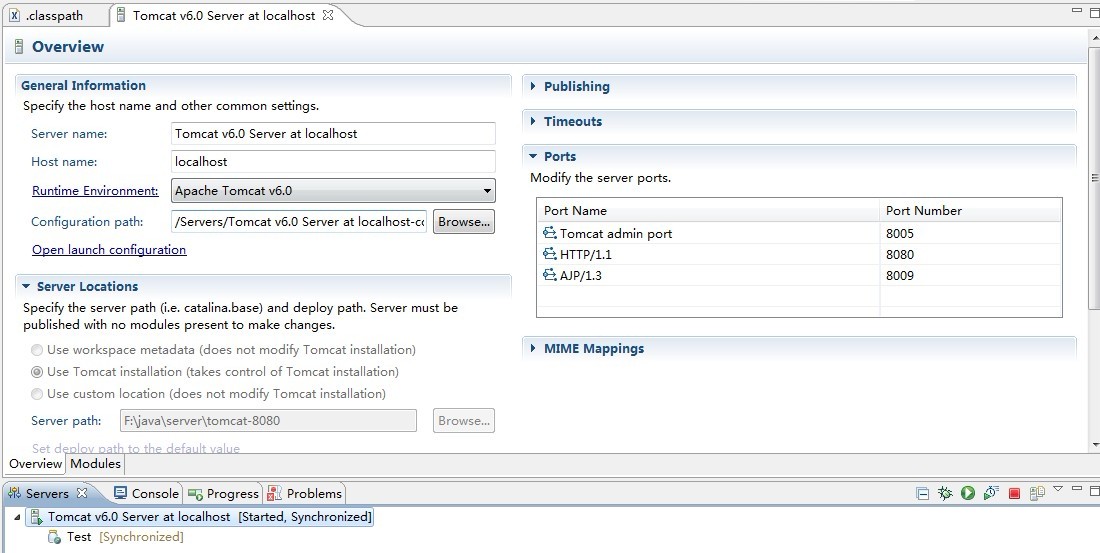Click the Publish to server icon
Viewport: 1100px width, 553px height.
(1037, 493)
